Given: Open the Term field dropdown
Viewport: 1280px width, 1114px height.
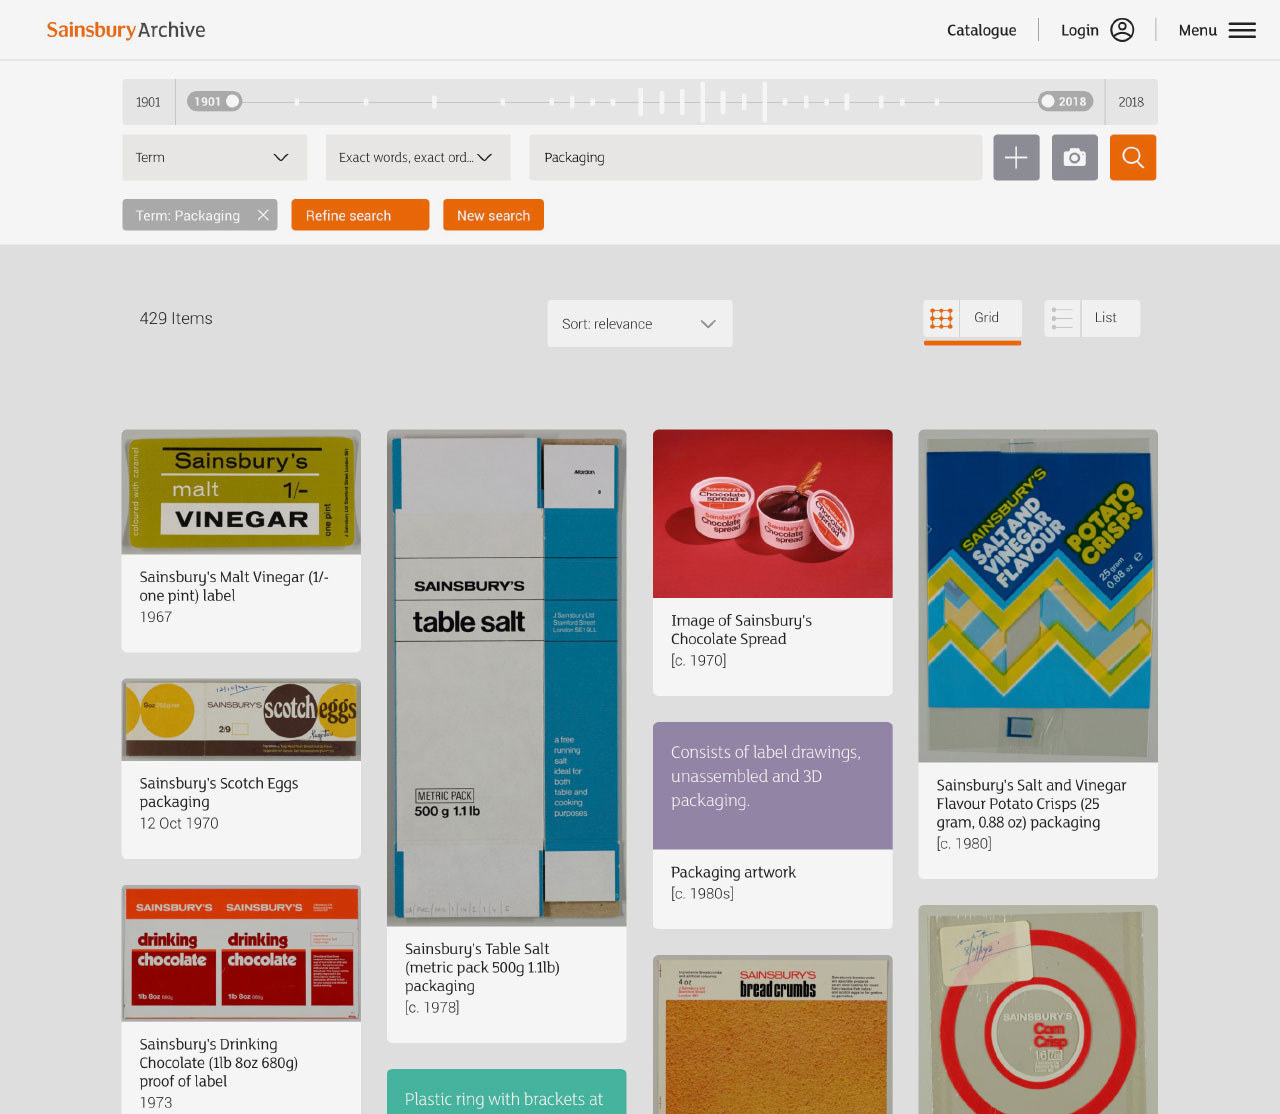Looking at the screenshot, I should click(214, 157).
